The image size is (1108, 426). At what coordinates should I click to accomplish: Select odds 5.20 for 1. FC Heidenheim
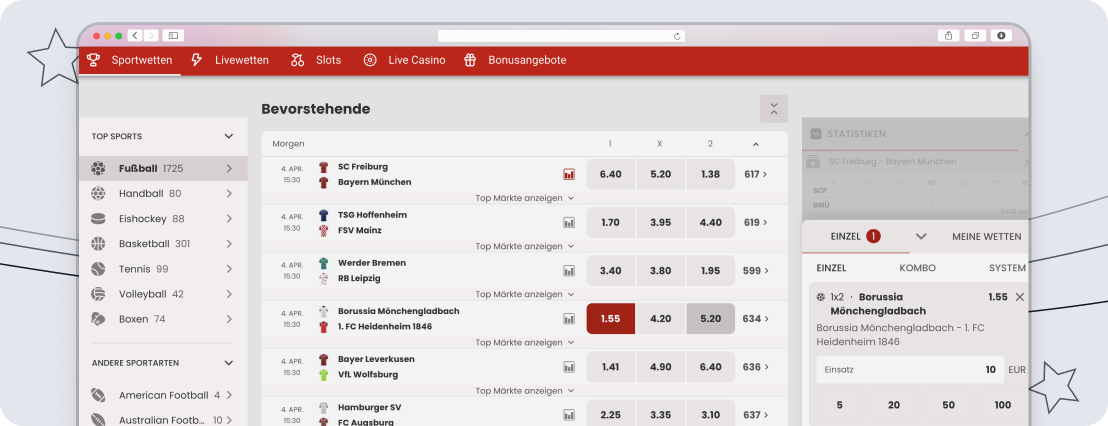coord(710,319)
